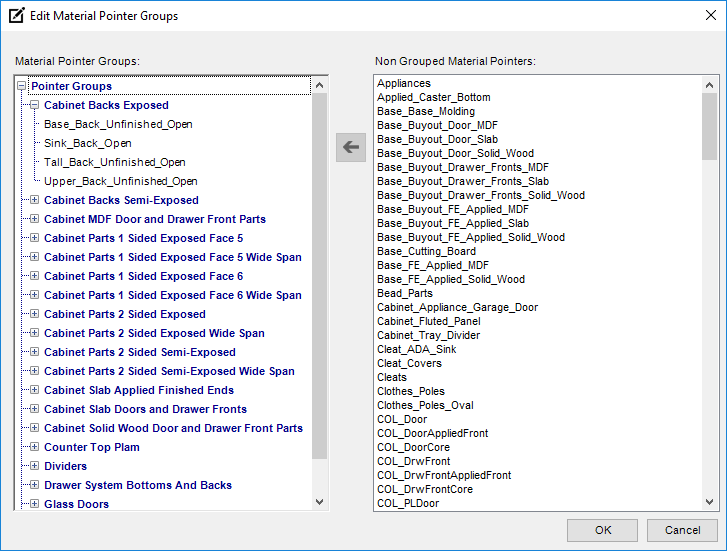The image size is (727, 551).
Task: Collapse the Cabinet Backs Exposed group
Action: 34,105
